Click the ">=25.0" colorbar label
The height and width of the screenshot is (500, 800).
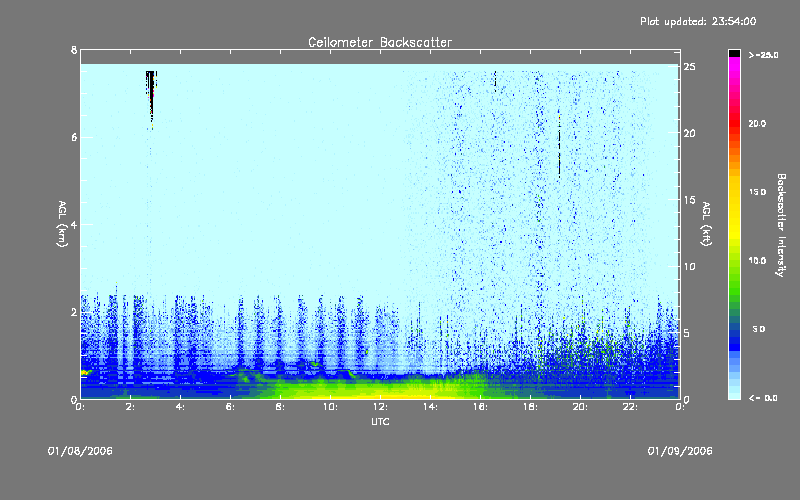click(x=763, y=55)
